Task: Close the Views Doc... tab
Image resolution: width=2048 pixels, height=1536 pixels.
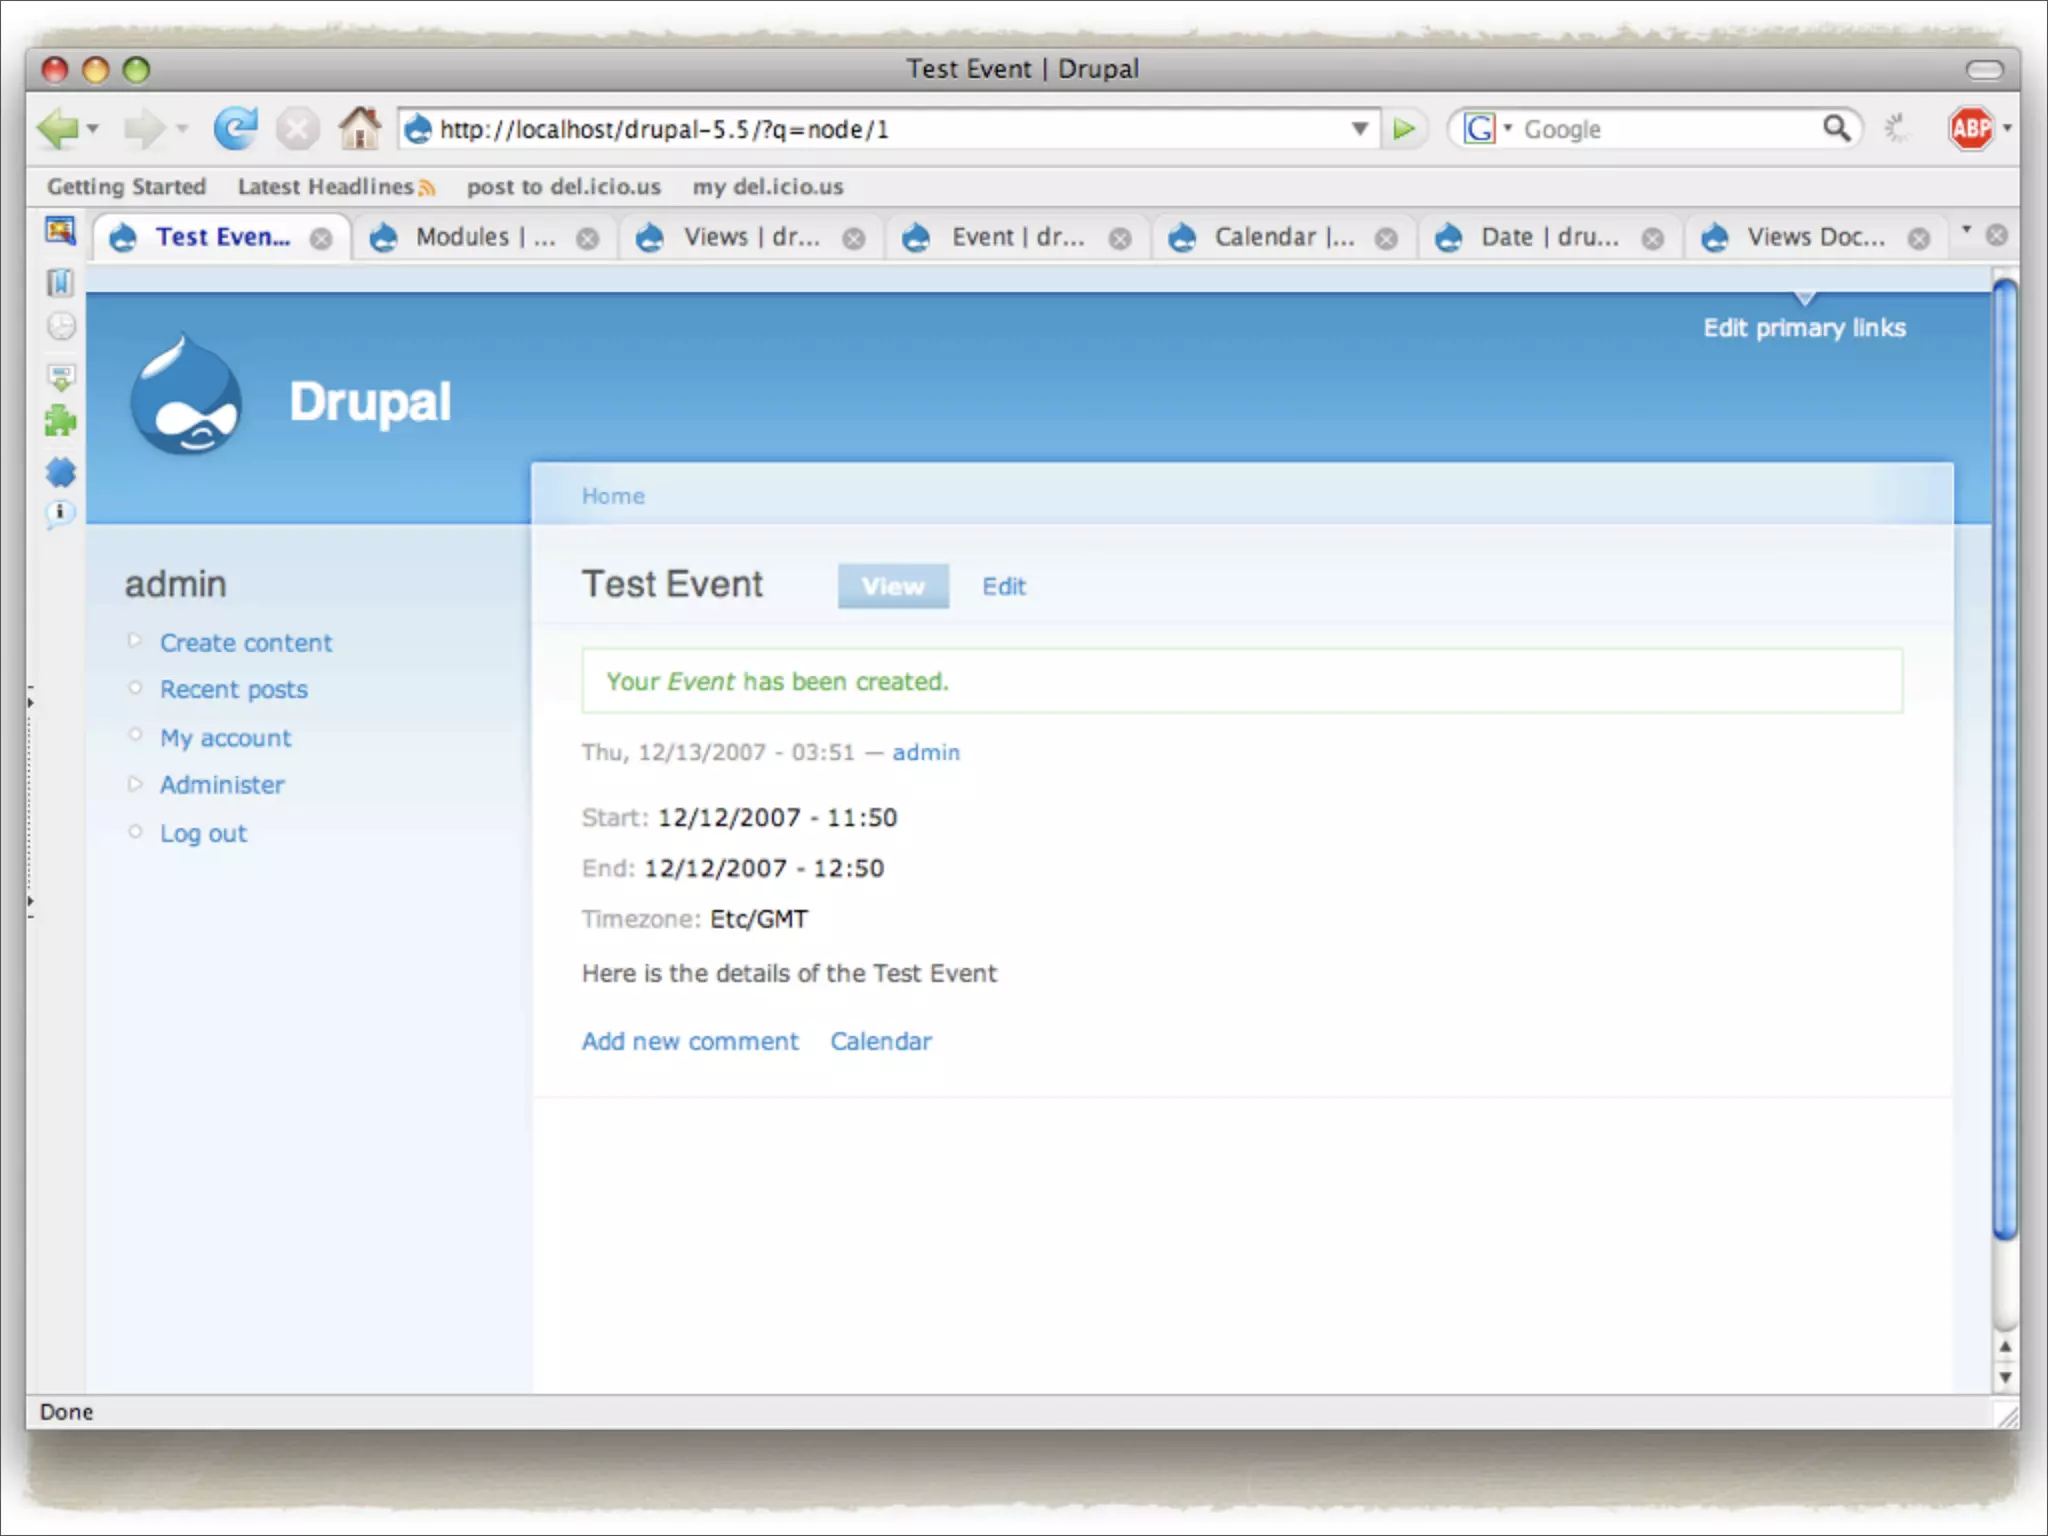Action: (x=1918, y=239)
